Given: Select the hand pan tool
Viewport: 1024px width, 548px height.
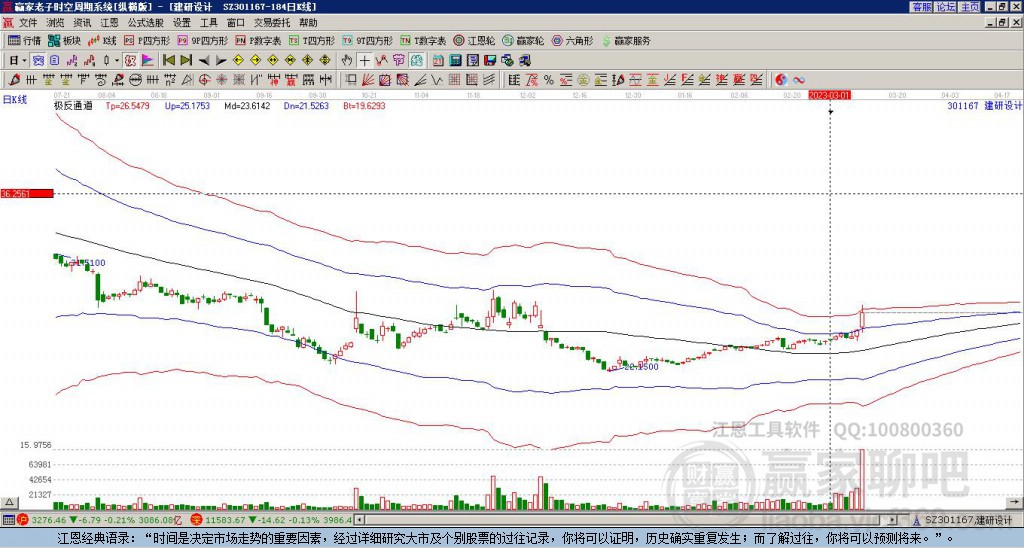Looking at the screenshot, I should 347,60.
